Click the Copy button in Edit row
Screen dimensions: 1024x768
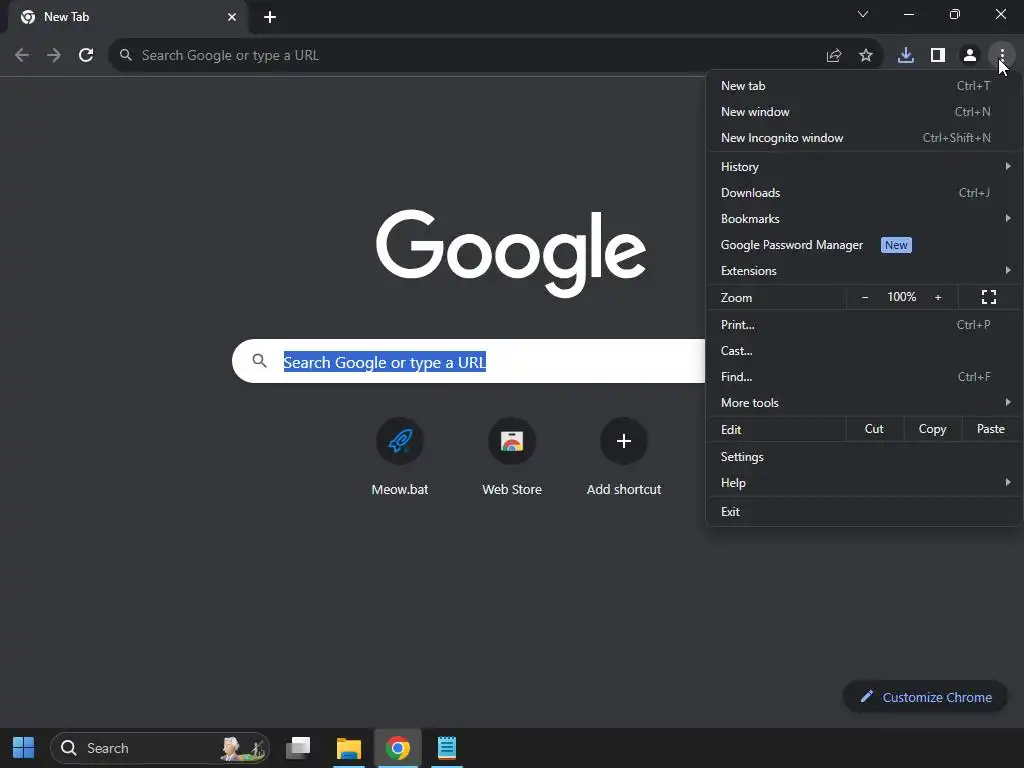tap(933, 429)
